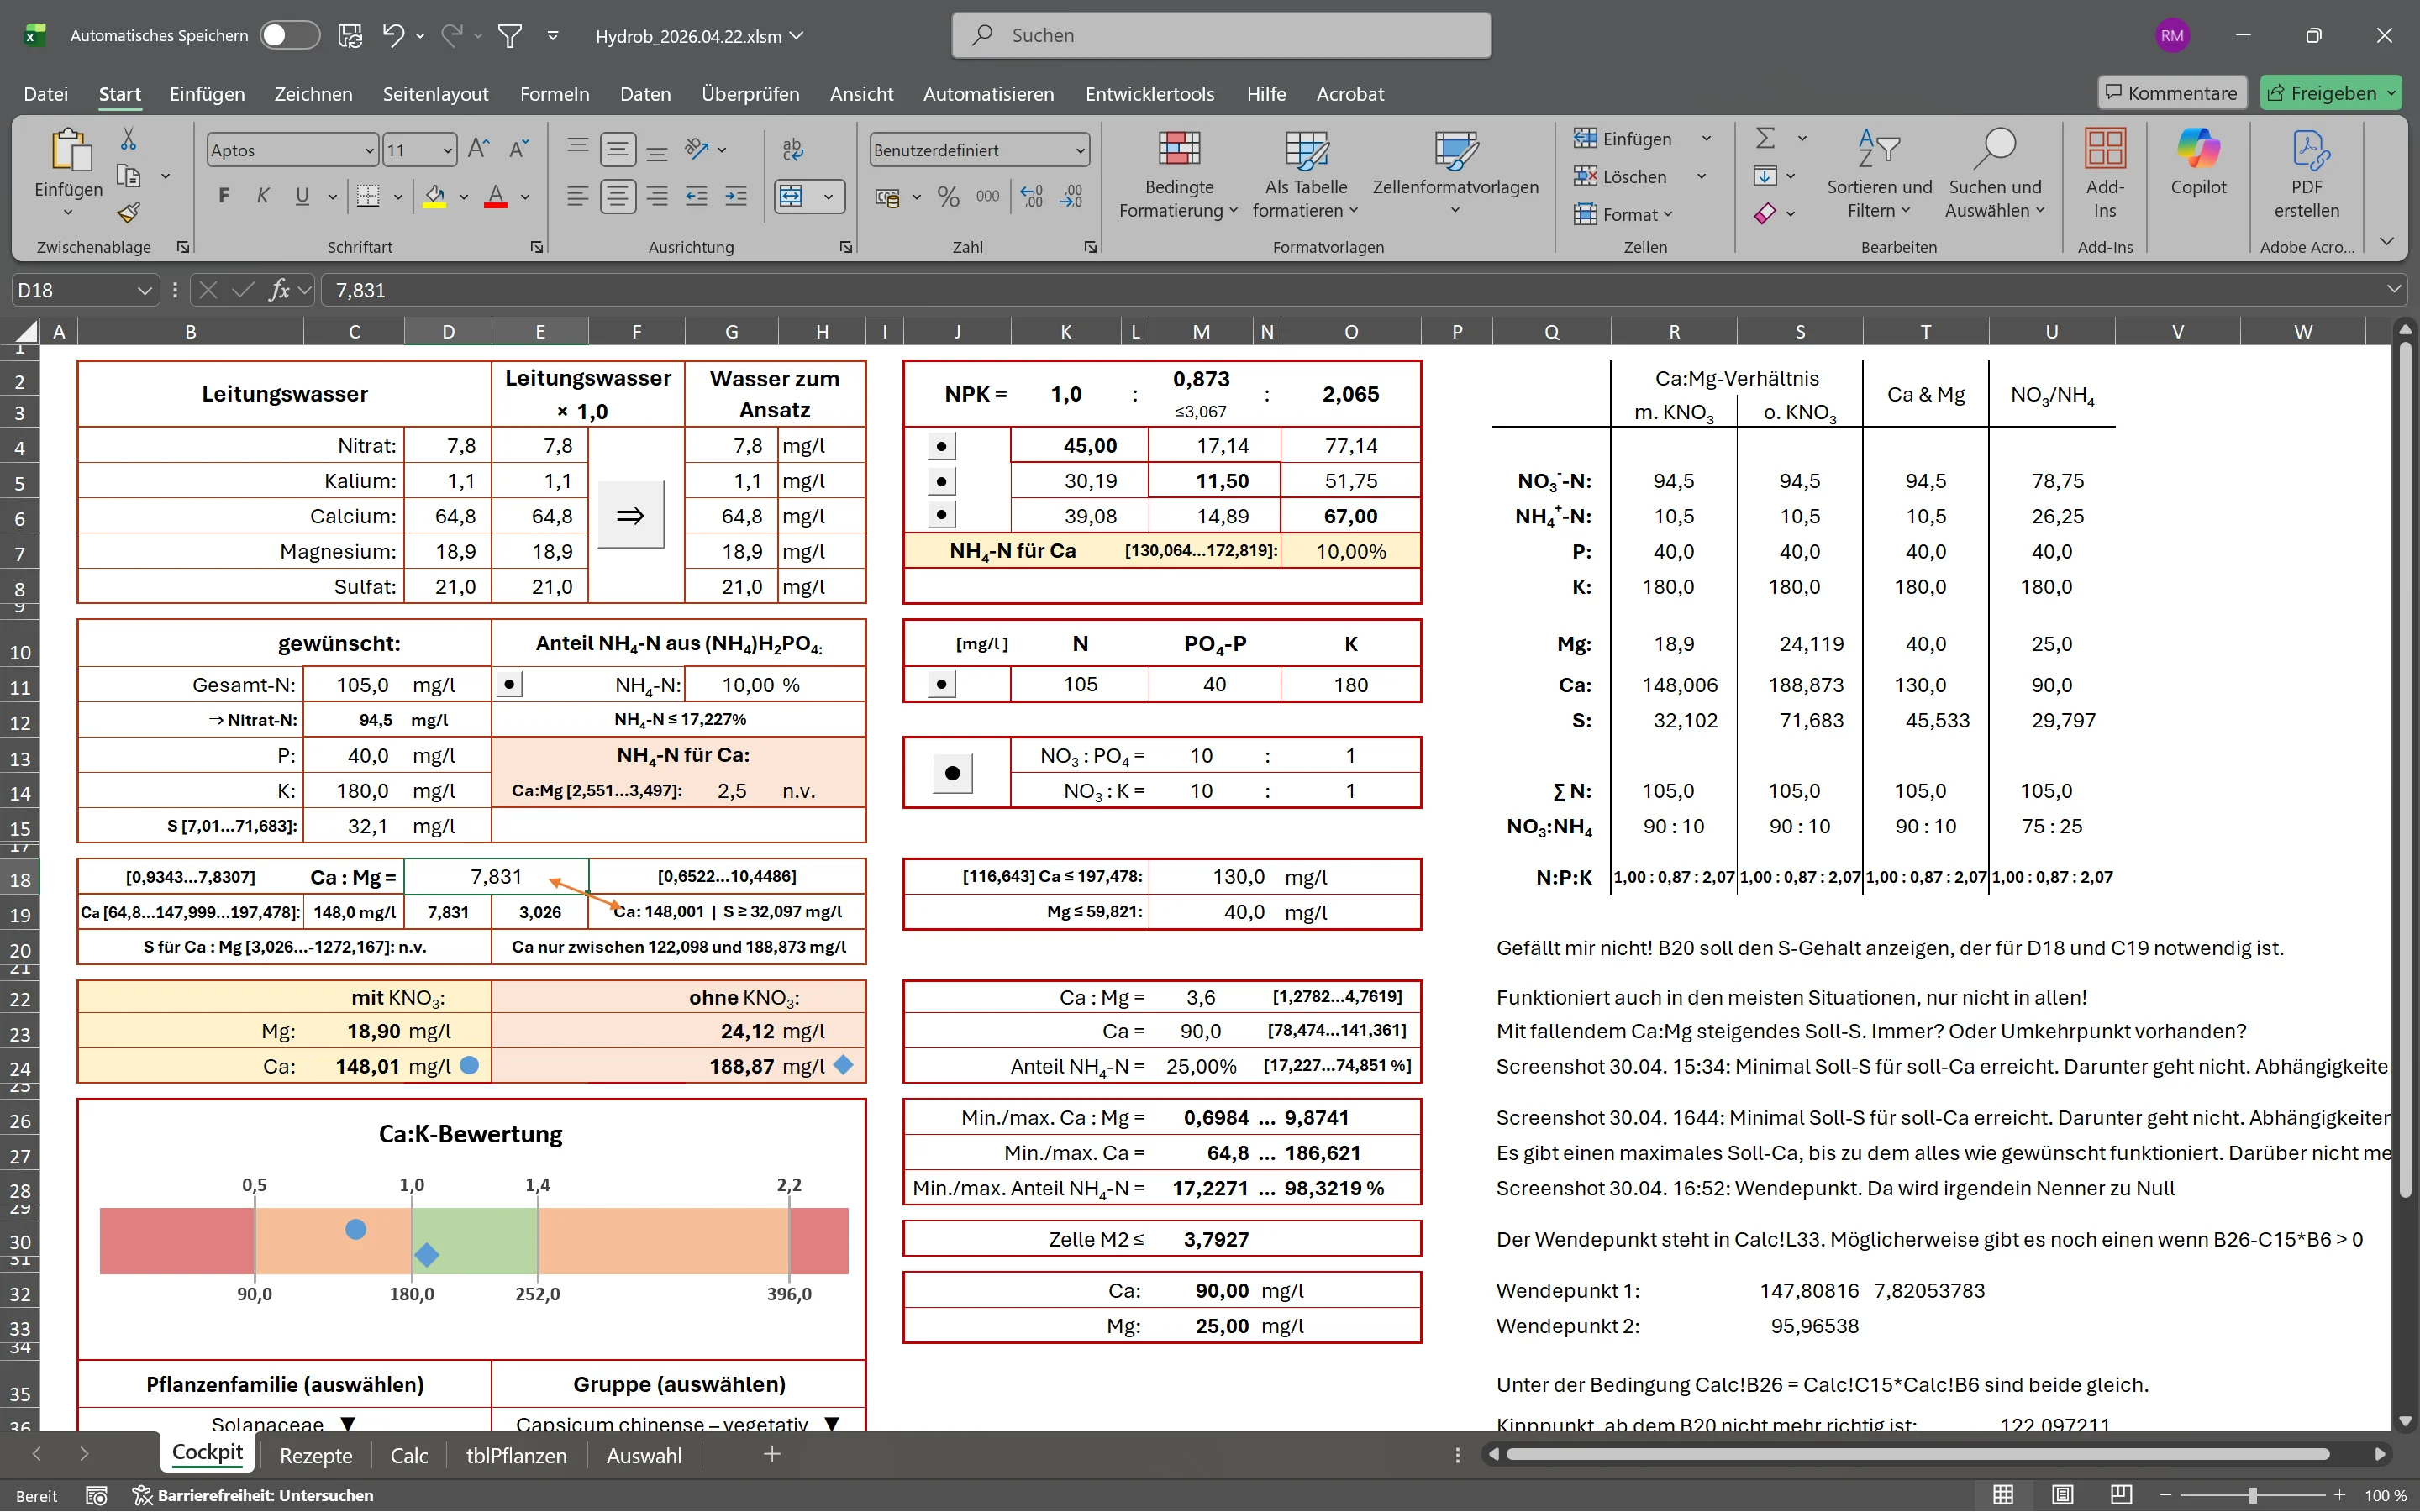
Task: Expand the formula bar
Action: 2394,289
